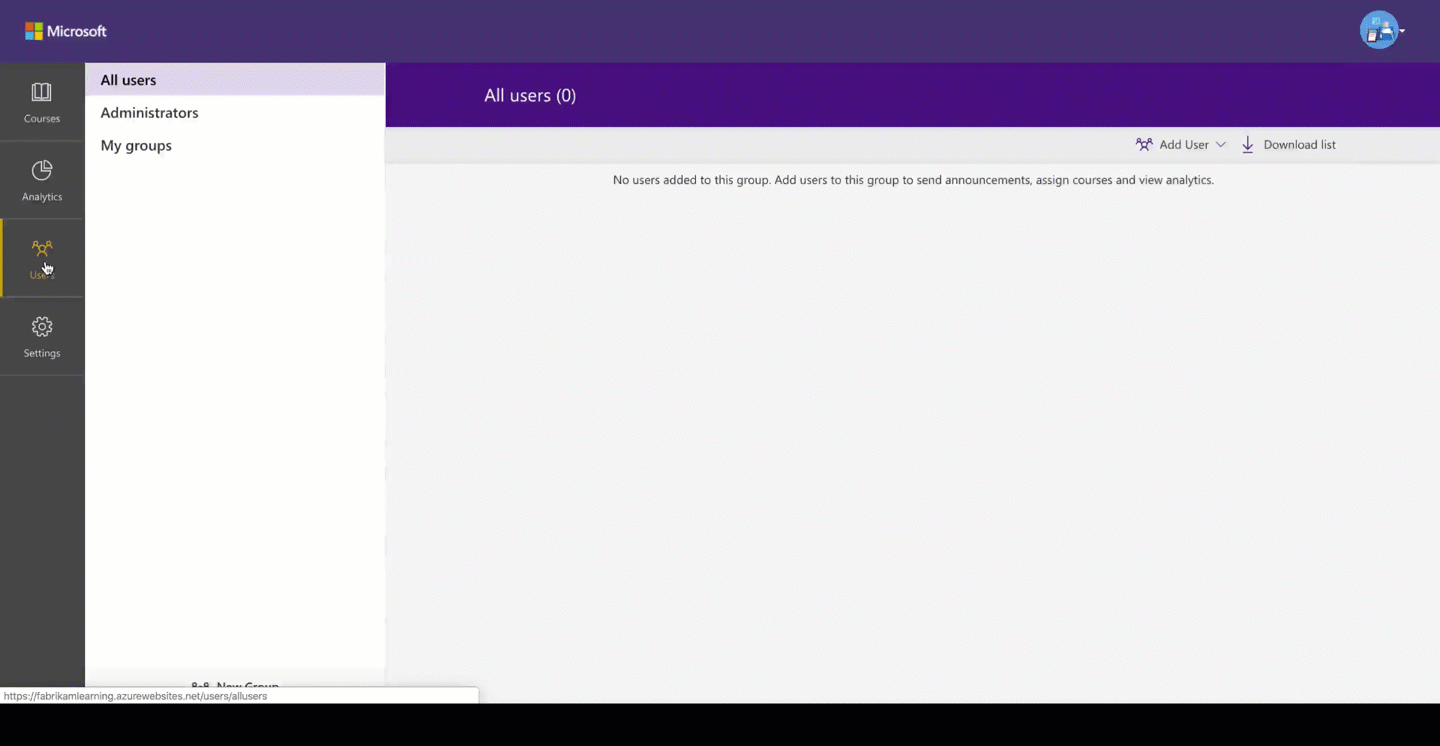Click the status bar URL text

click(x=136, y=696)
